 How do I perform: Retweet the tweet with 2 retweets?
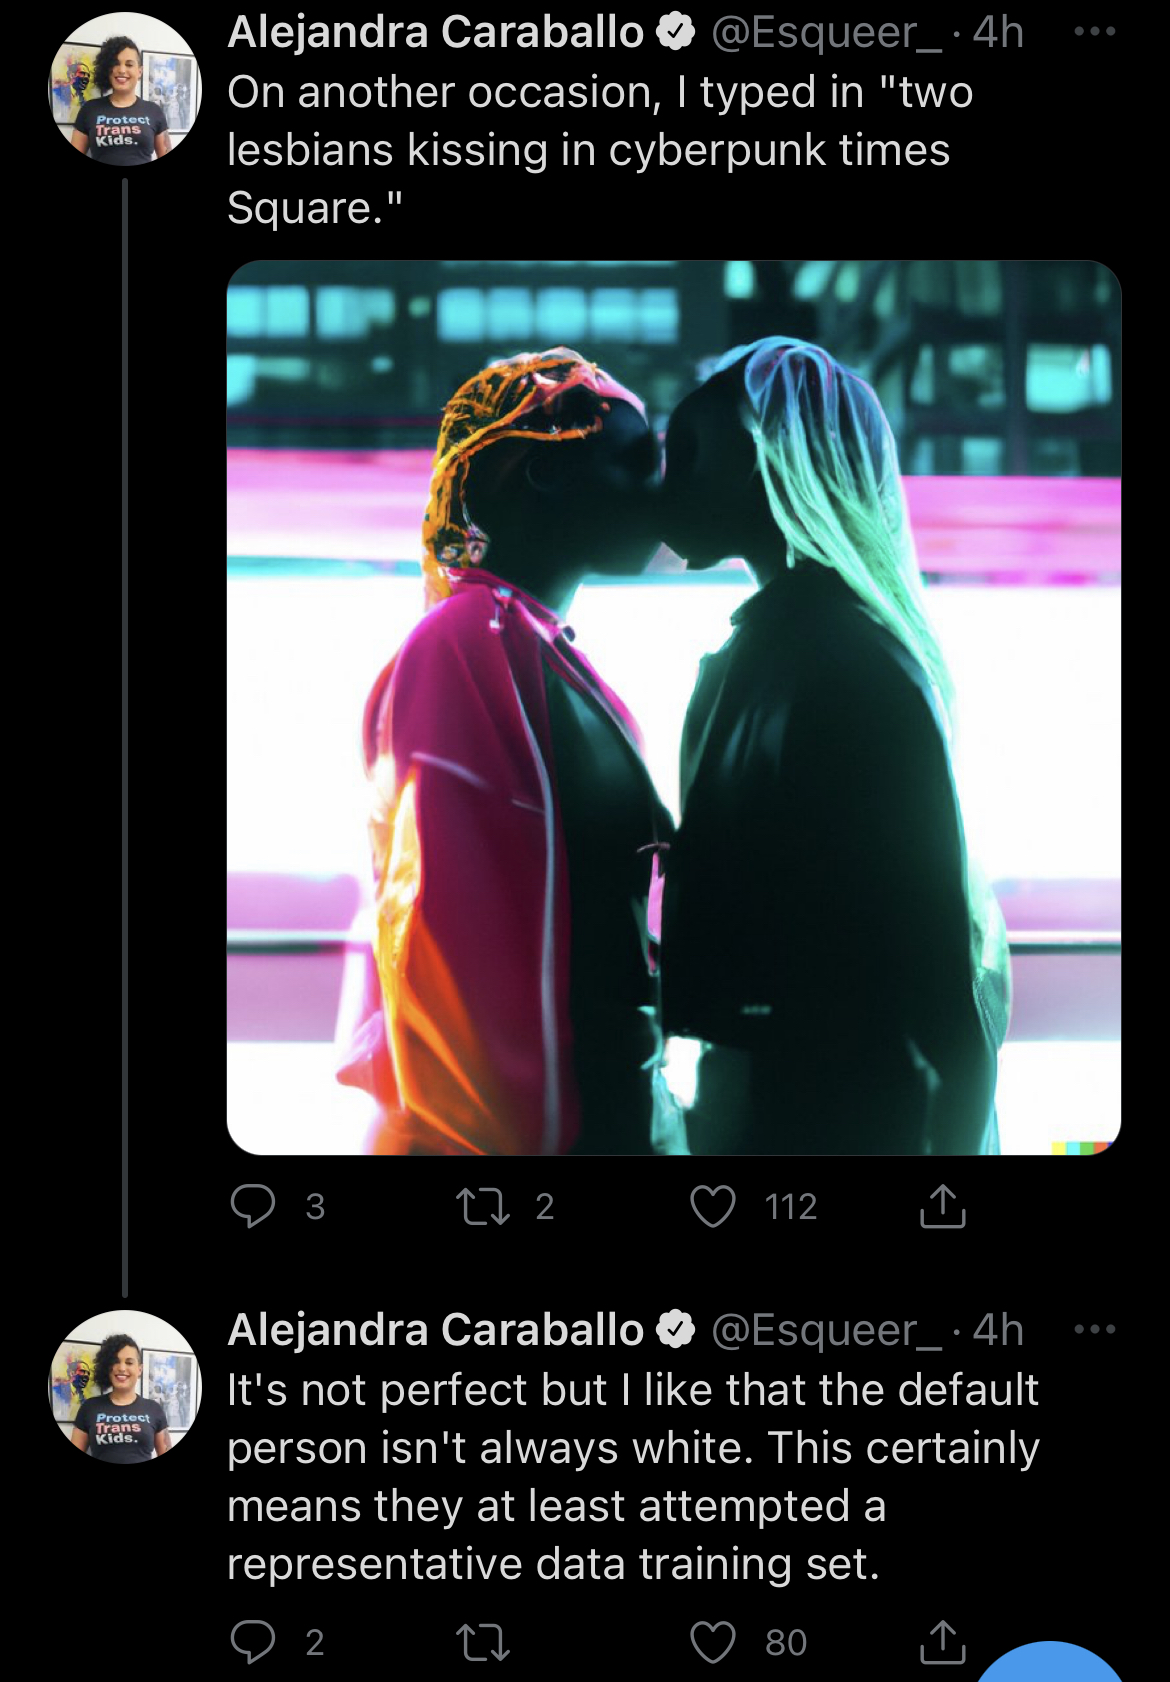pos(483,1206)
